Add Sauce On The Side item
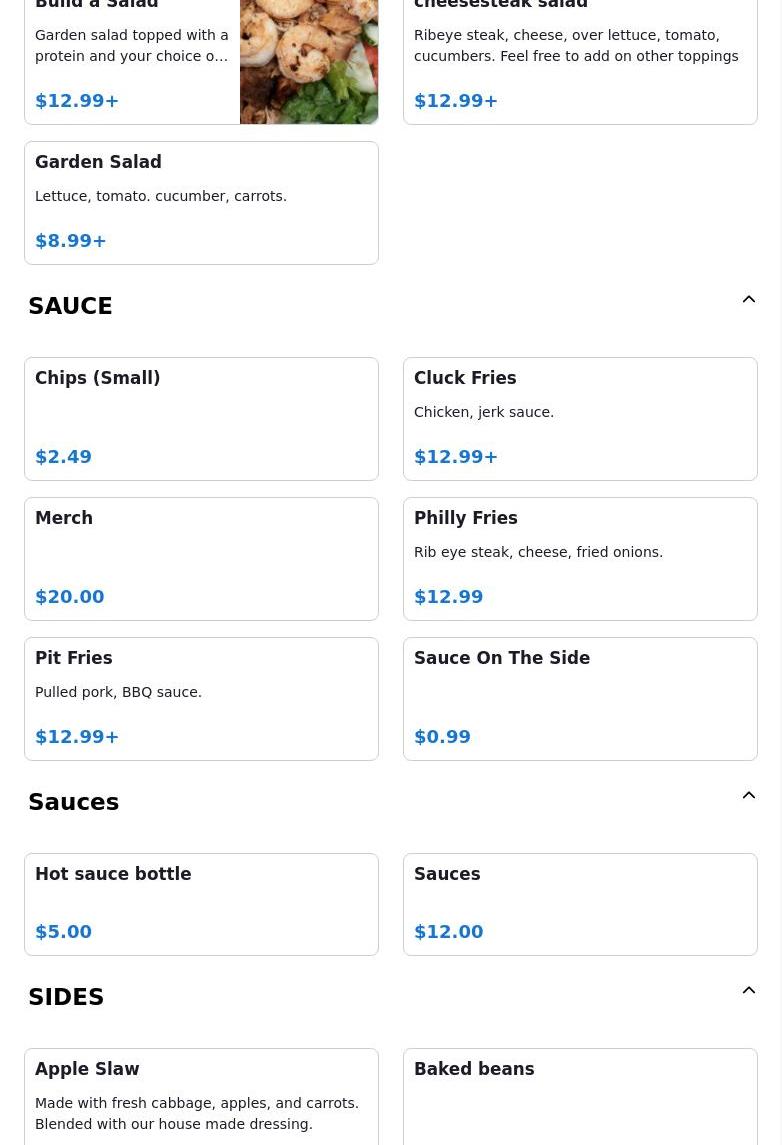 580,699
